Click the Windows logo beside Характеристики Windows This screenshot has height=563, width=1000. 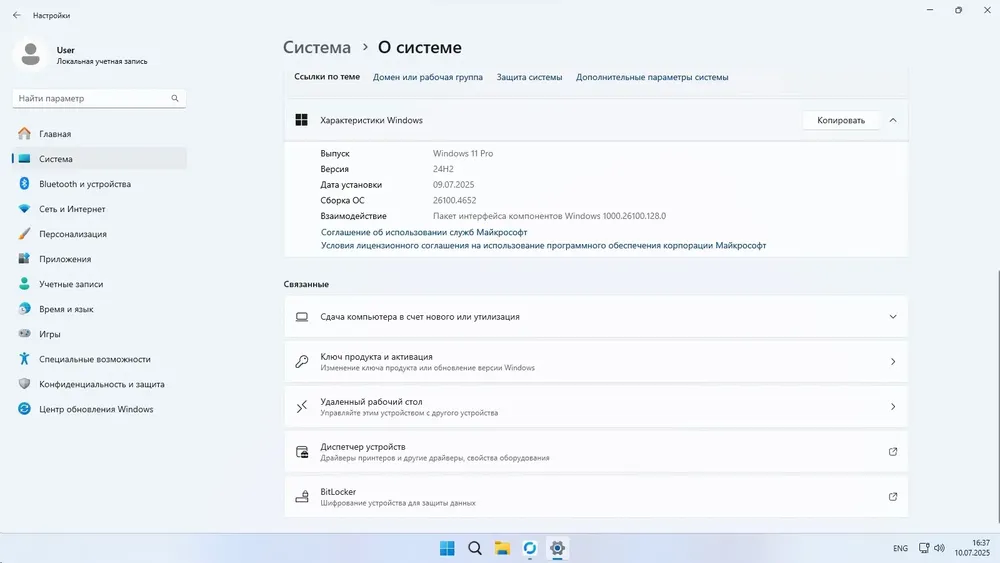coord(302,120)
